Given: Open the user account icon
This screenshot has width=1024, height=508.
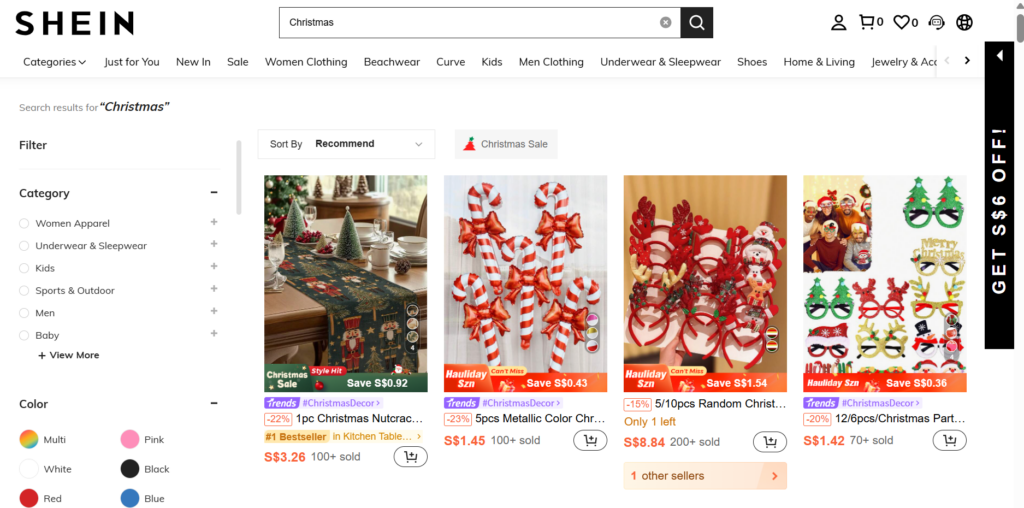Looking at the screenshot, I should pos(839,22).
